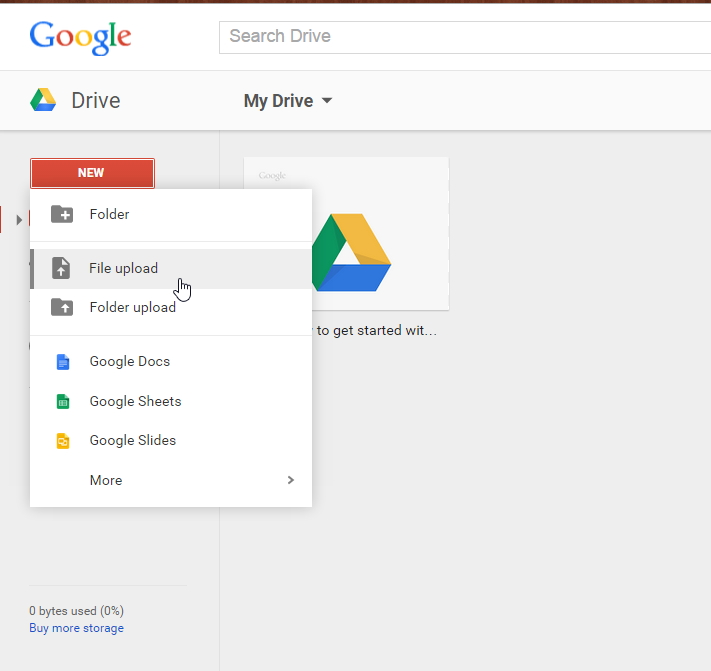This screenshot has height=671, width=711.
Task: Click the green Google Sheets icon
Action: (x=63, y=401)
